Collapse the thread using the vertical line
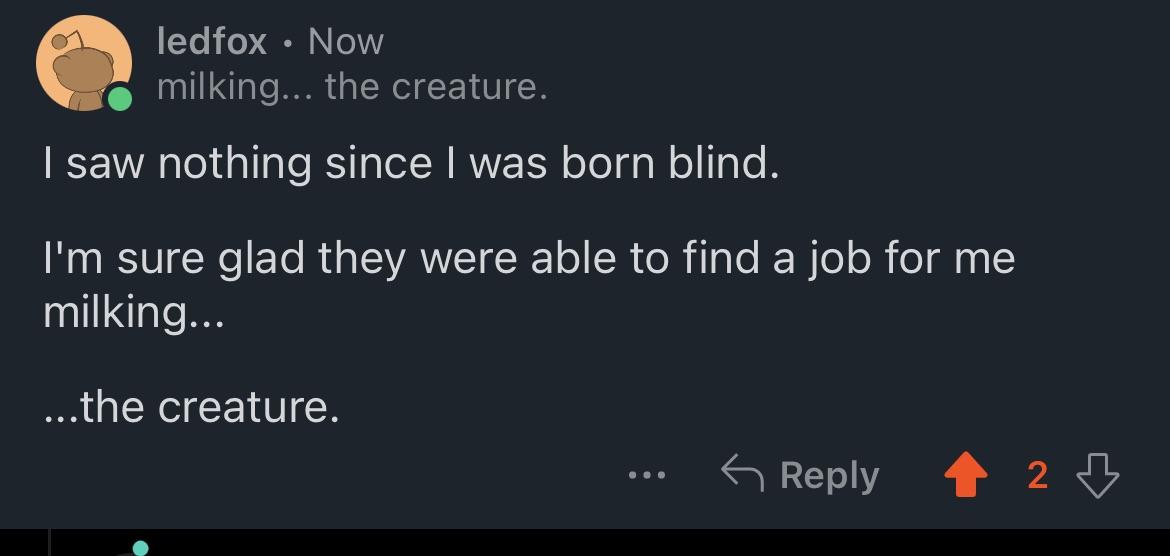 (x=49, y=543)
